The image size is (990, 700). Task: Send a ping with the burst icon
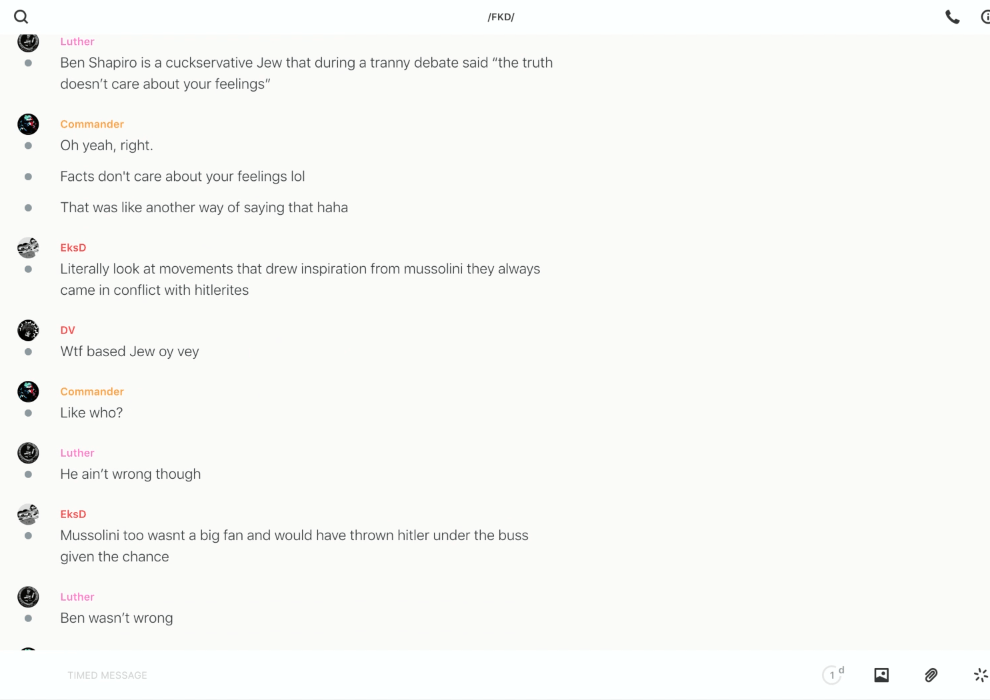(x=980, y=675)
